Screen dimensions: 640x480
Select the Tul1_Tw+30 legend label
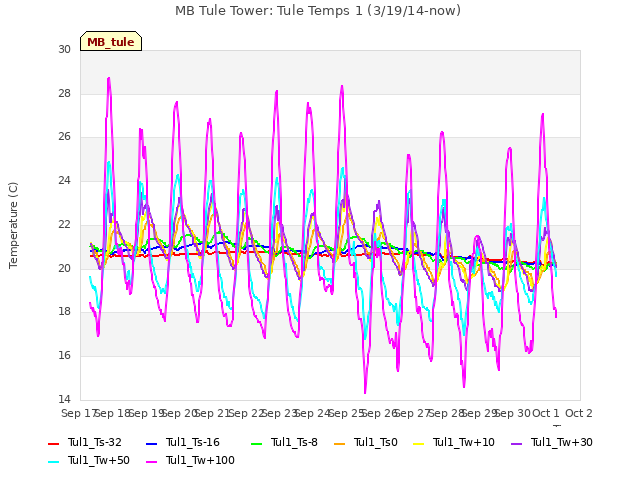click(x=562, y=442)
